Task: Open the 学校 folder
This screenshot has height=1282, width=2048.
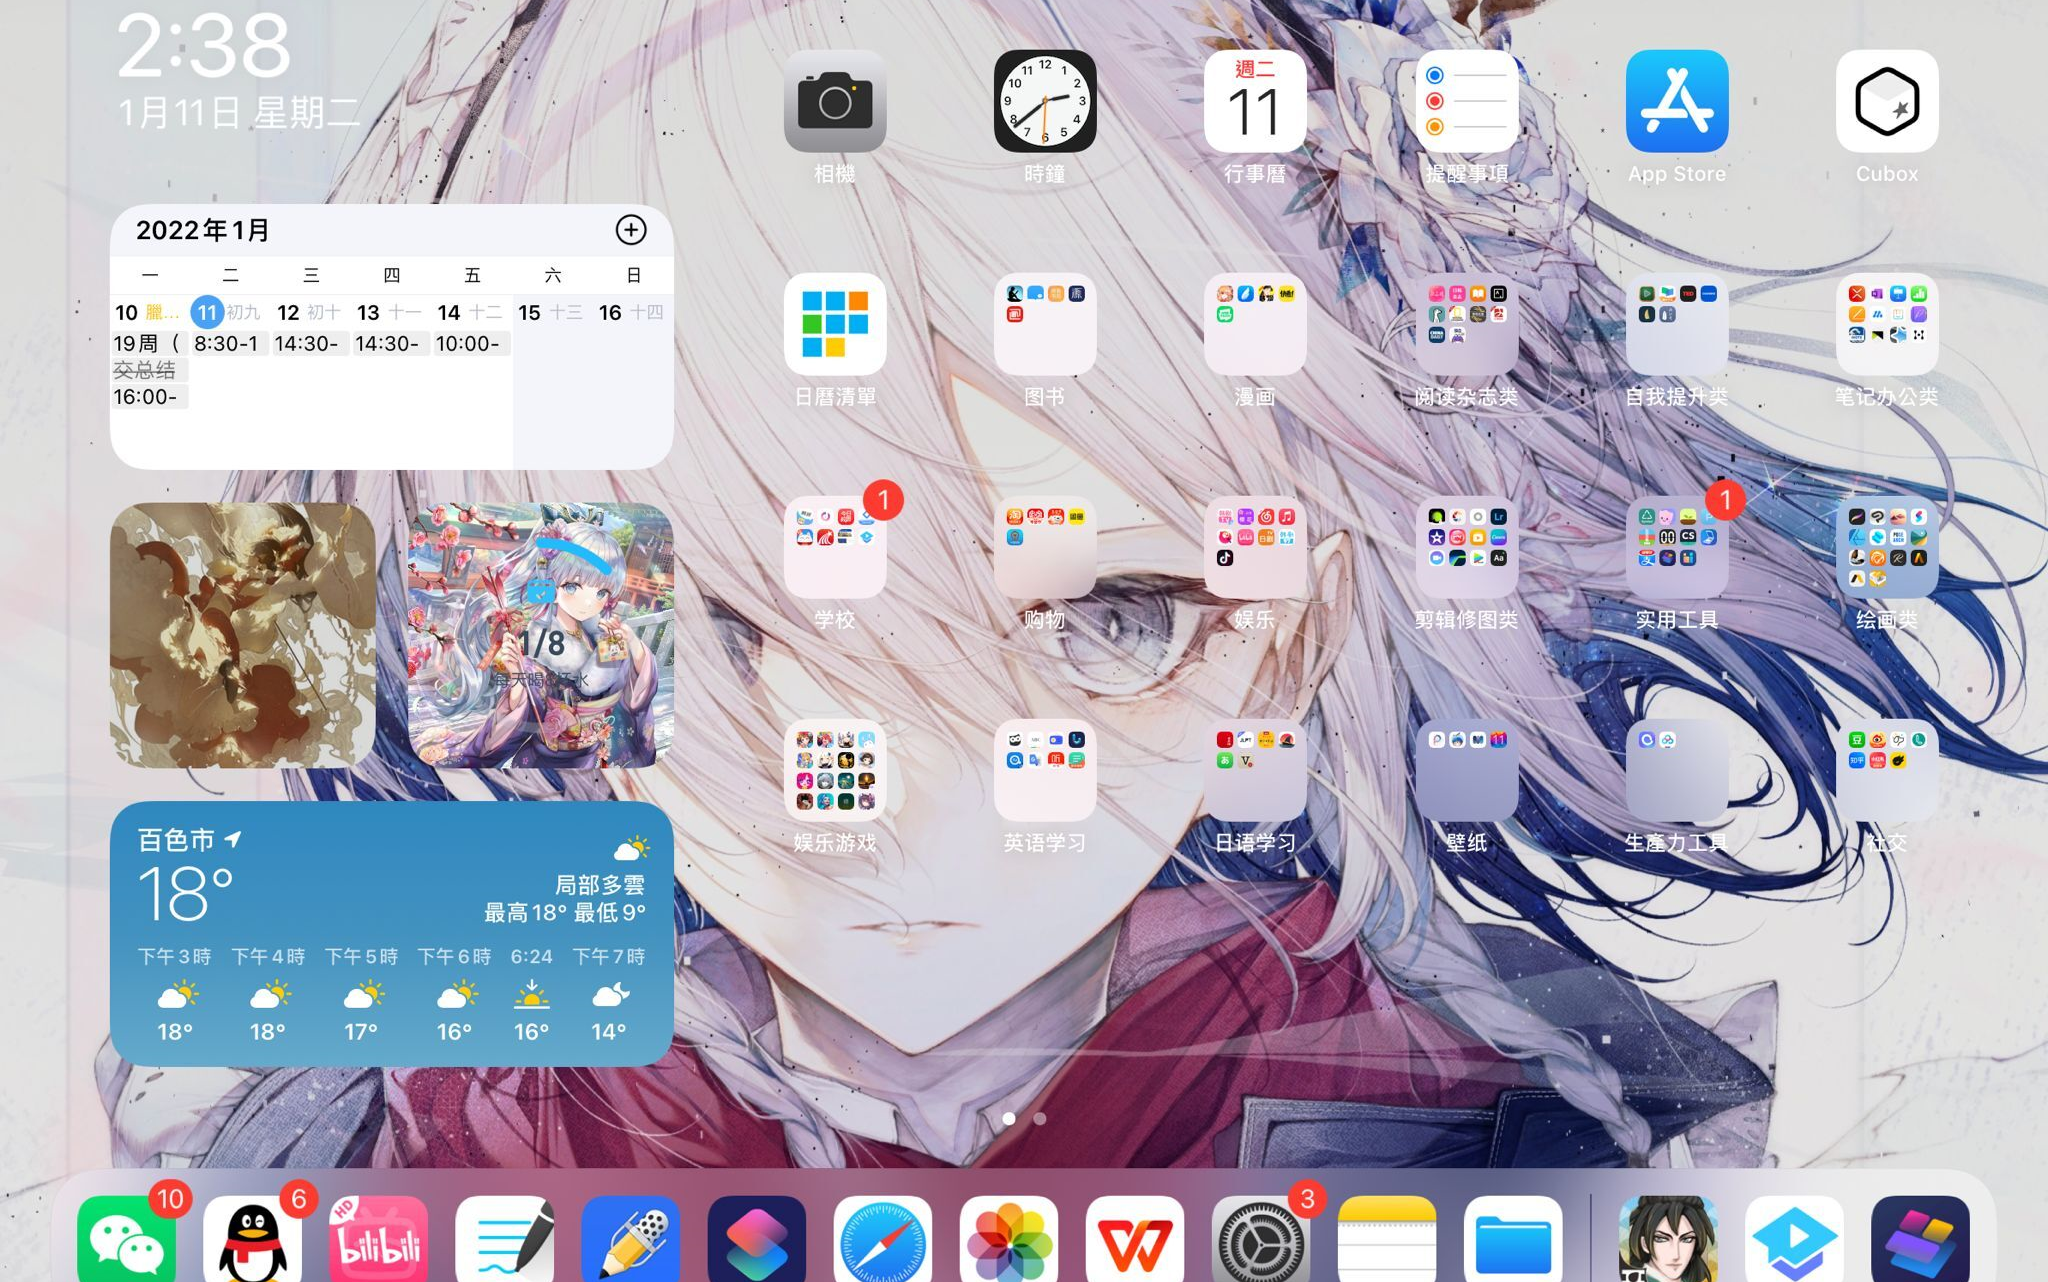Action: (835, 547)
